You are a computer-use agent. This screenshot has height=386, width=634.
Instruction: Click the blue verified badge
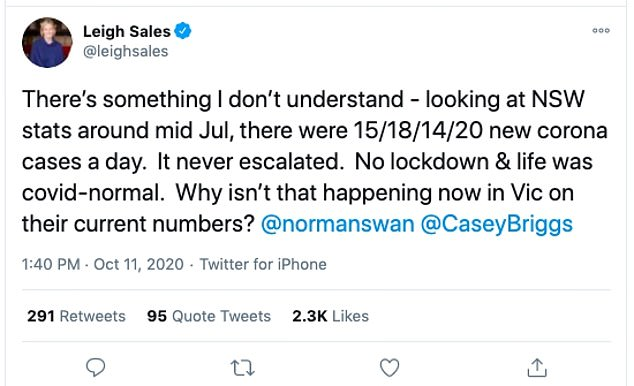coord(183,31)
